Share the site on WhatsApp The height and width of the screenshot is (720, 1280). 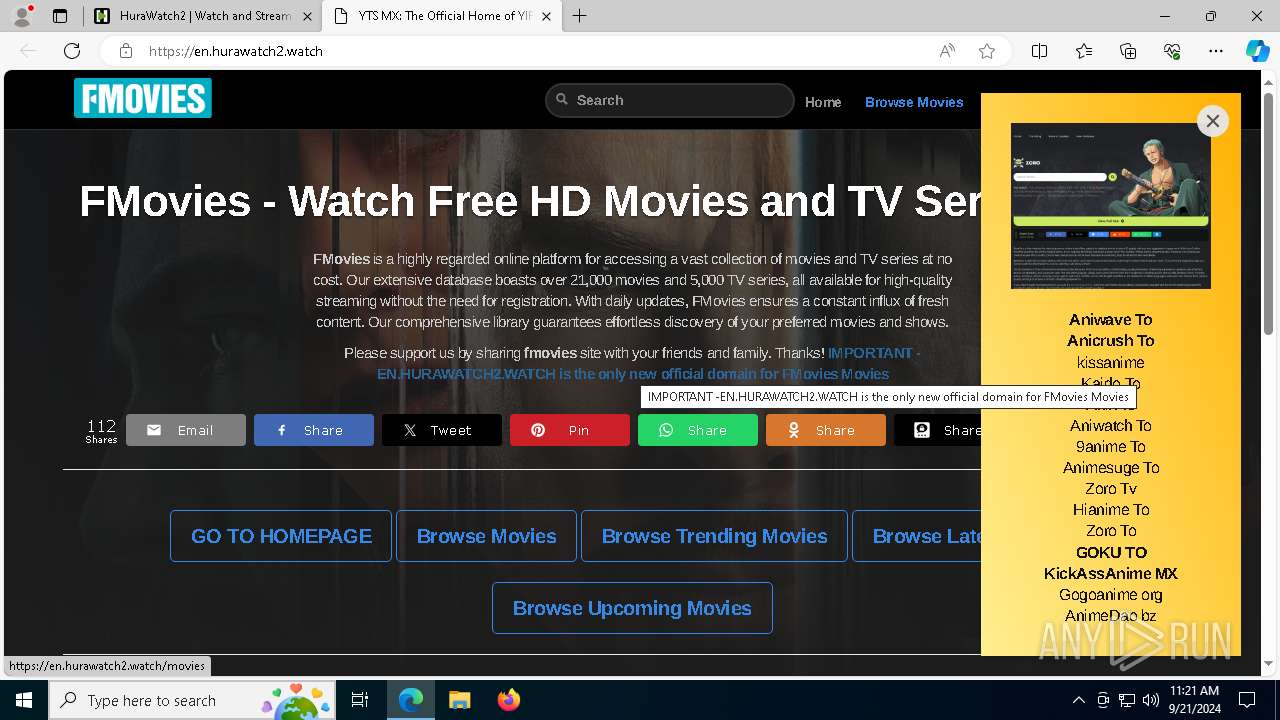(x=698, y=430)
